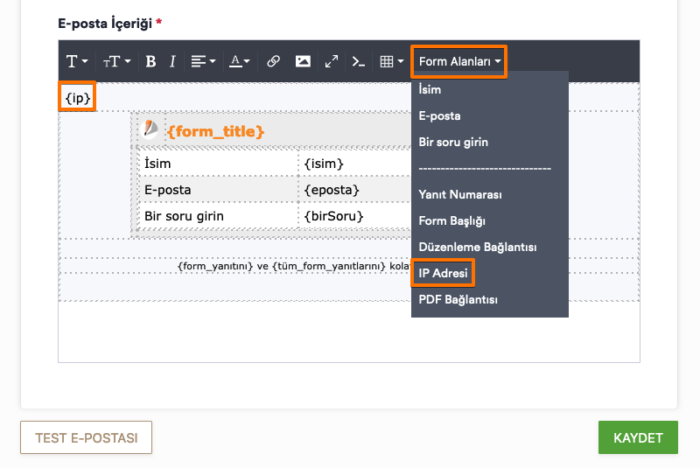Click the E-posta label table cell
Viewport: 700px width, 468px height.
coord(218,190)
